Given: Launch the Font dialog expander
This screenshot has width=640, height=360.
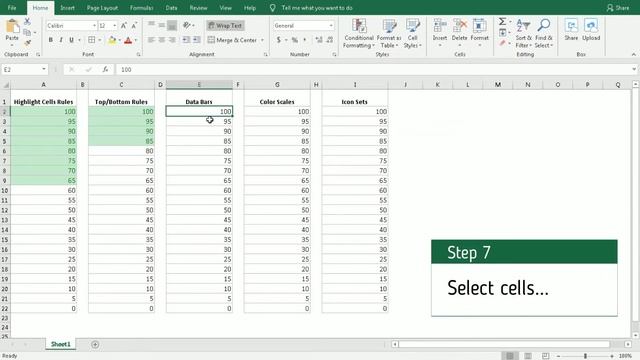Looking at the screenshot, I should pos(139,54).
